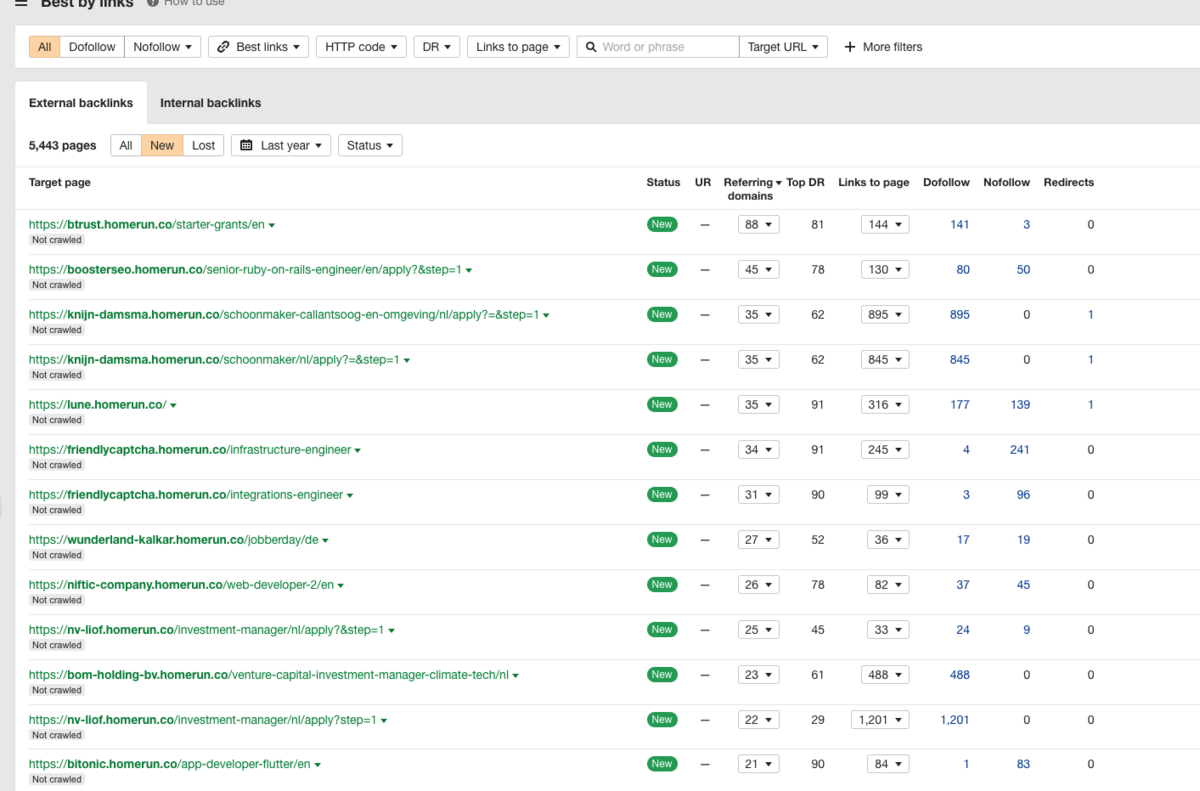The width and height of the screenshot is (1200, 791).
Task: Switch to the Lost pages filter
Action: [203, 146]
